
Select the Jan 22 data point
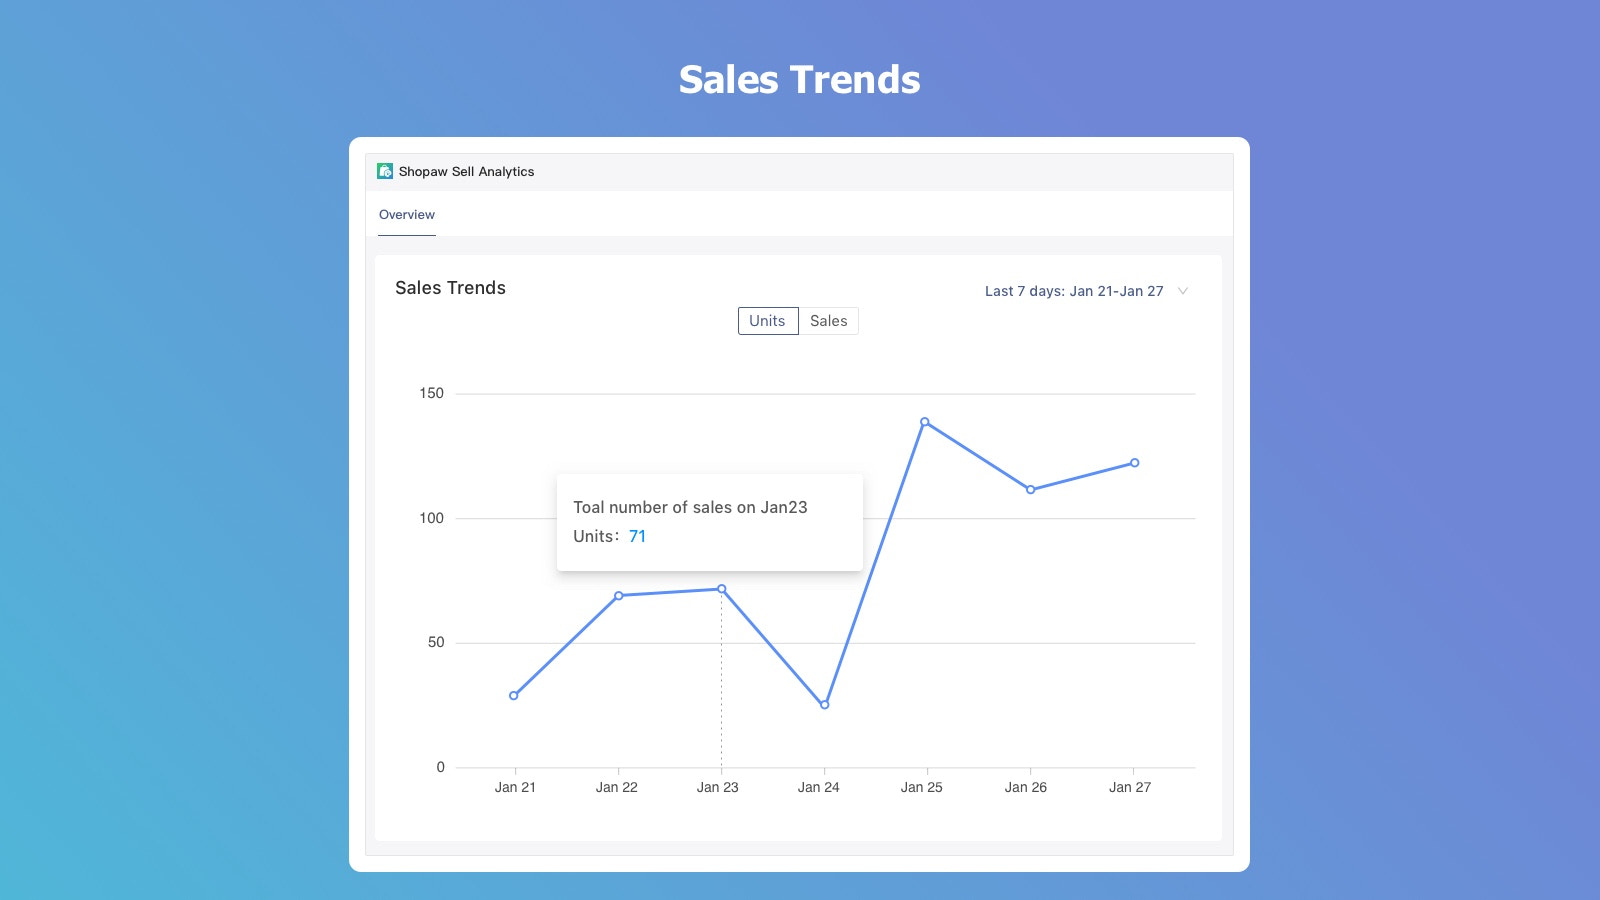(619, 595)
